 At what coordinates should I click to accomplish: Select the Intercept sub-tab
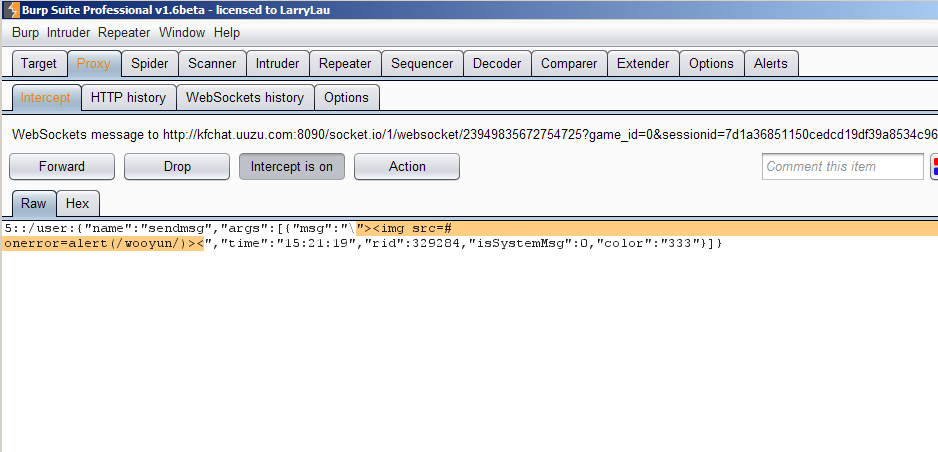tap(45, 97)
